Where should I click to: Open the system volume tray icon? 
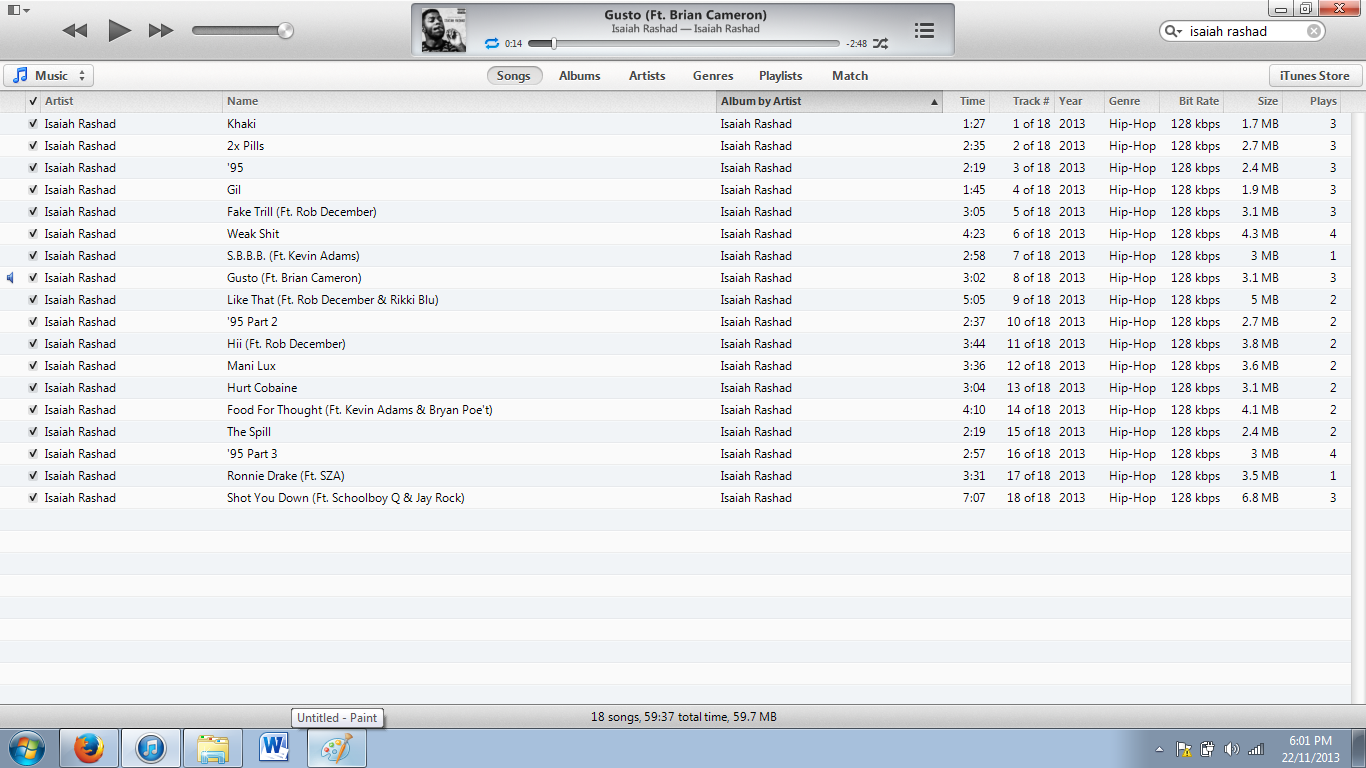coord(1231,749)
